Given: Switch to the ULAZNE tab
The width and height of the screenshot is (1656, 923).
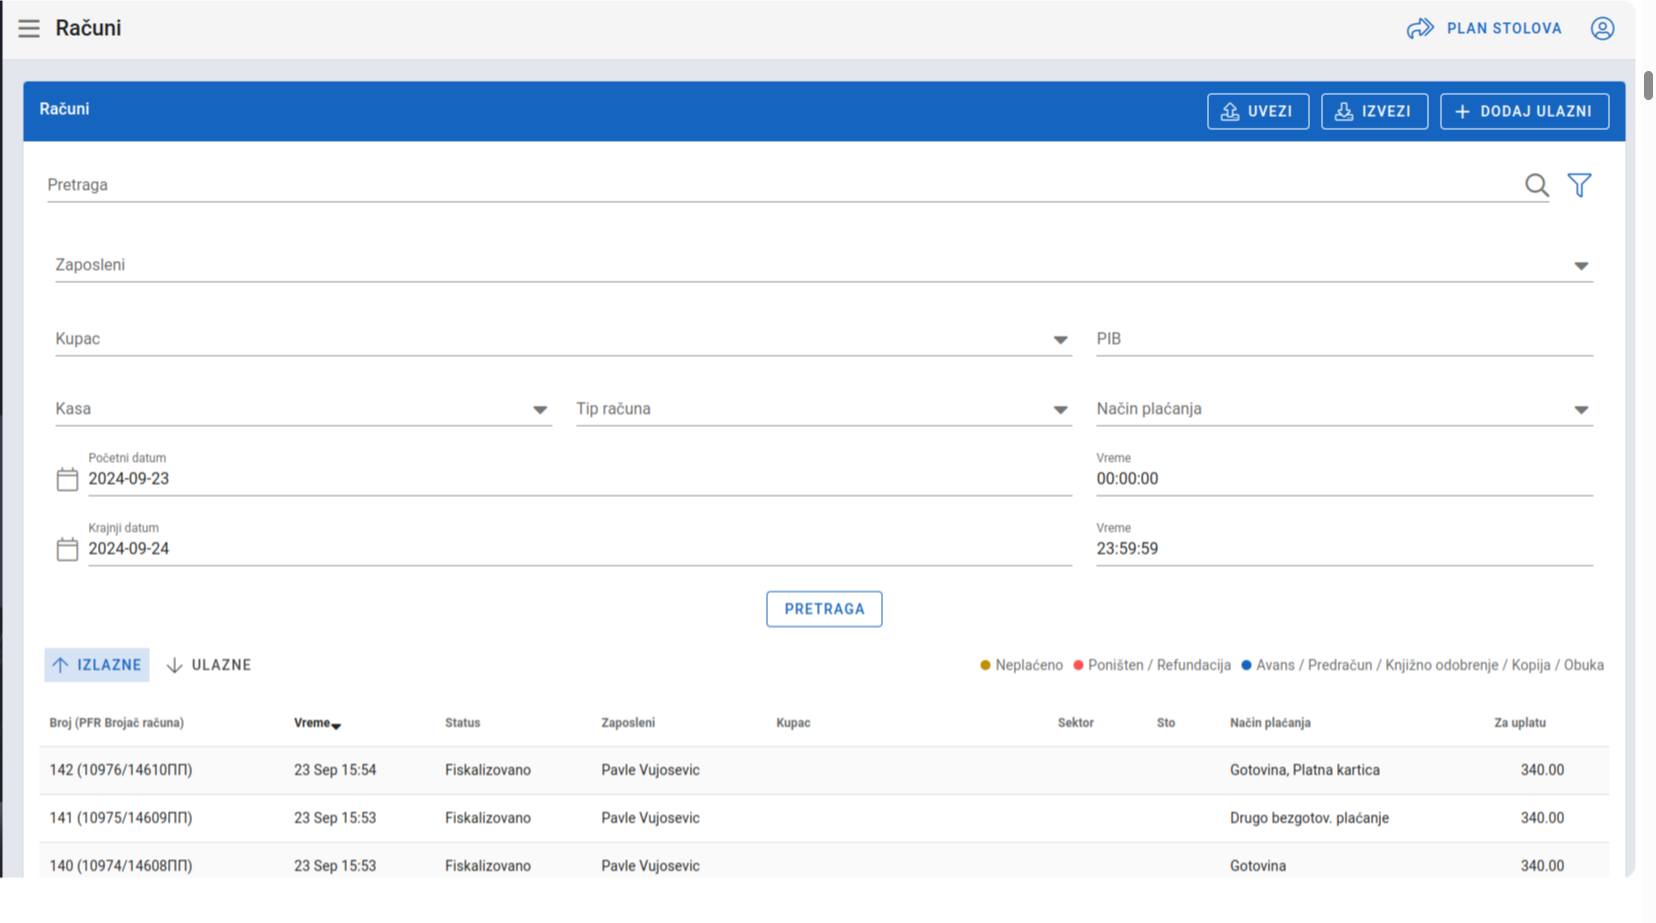Looking at the screenshot, I should [209, 665].
